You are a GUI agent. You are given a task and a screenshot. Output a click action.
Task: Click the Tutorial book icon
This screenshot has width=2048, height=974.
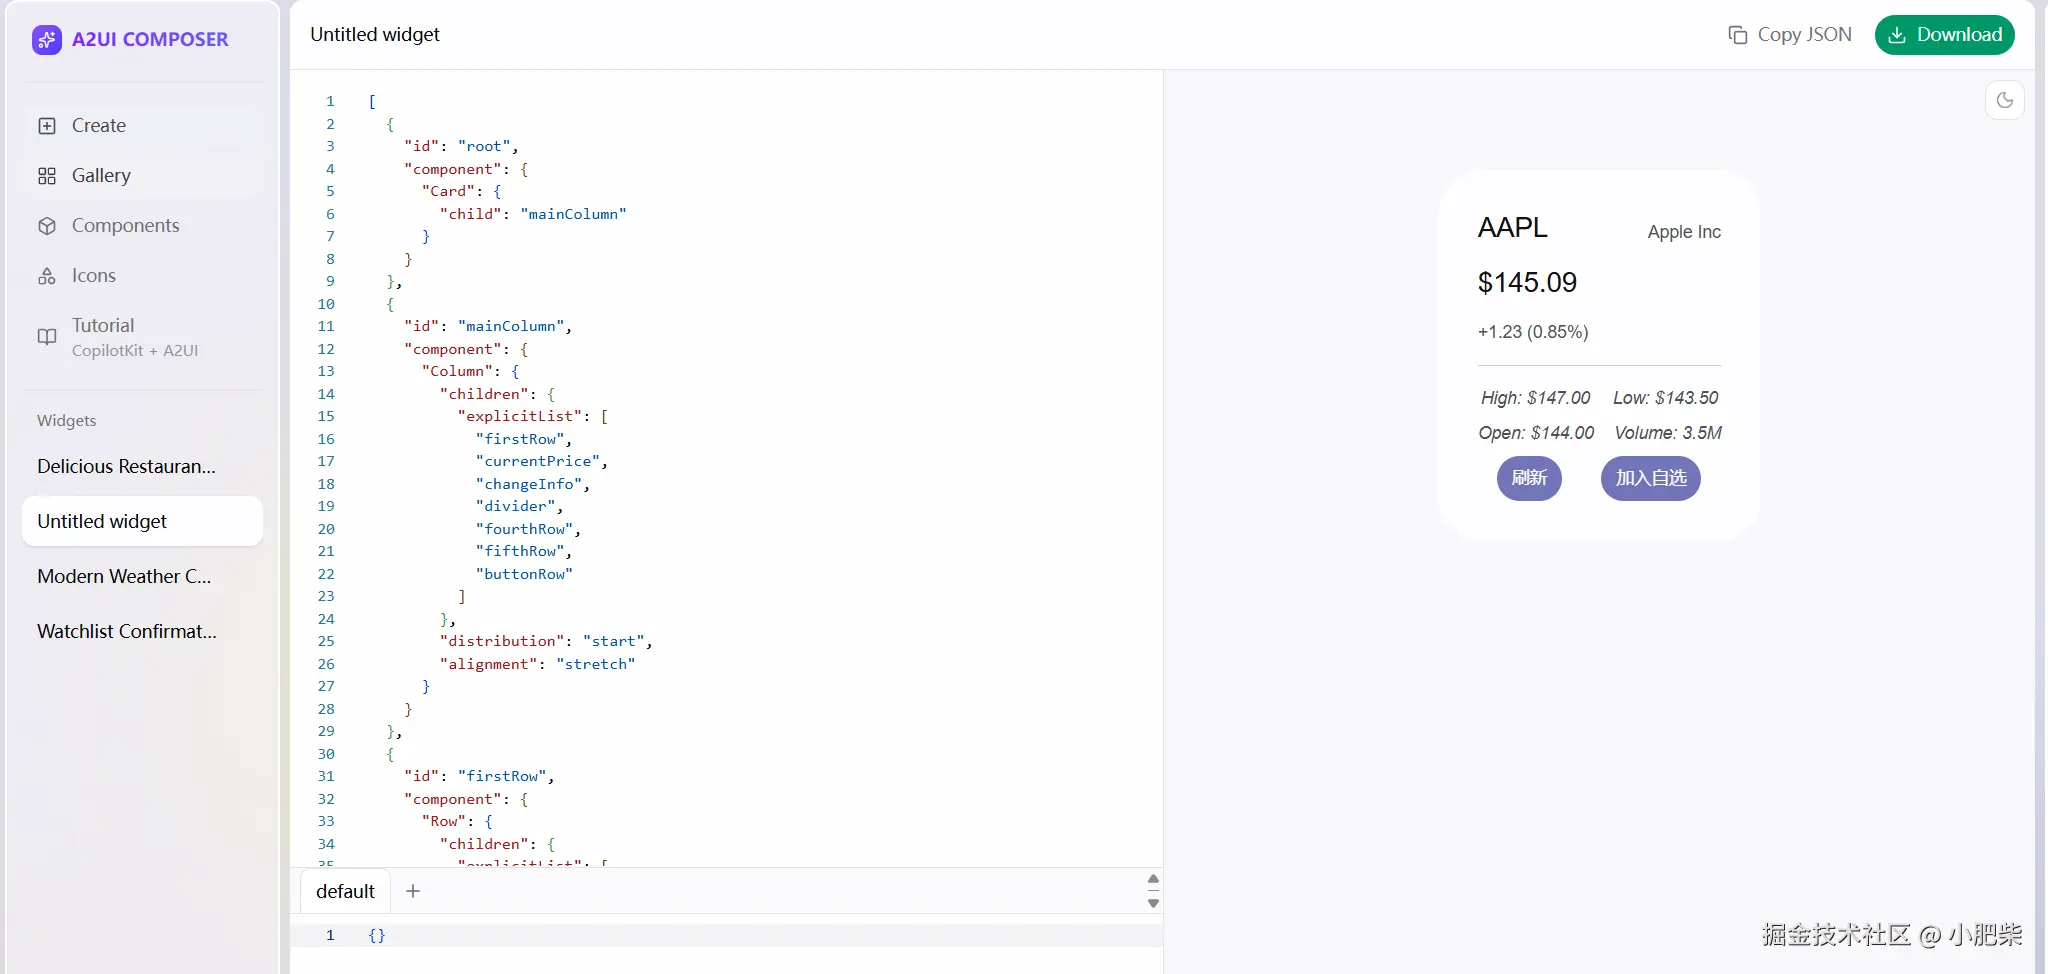[x=47, y=337]
